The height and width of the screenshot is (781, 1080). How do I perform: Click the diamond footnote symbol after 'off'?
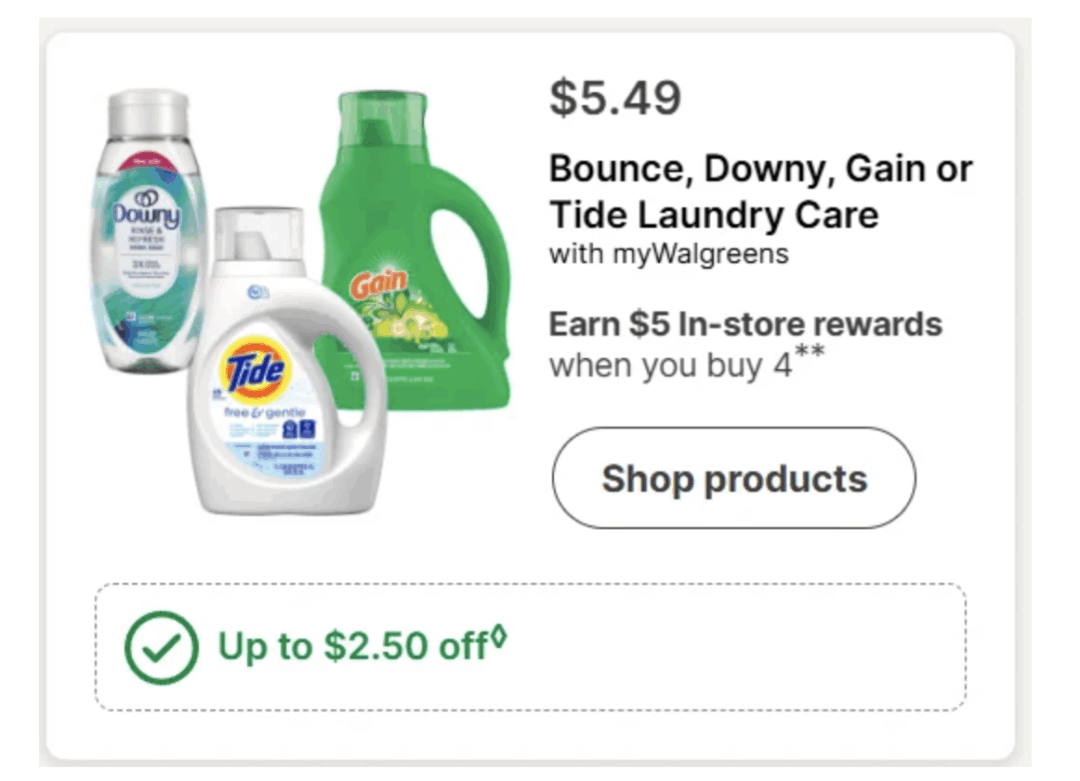tap(499, 635)
